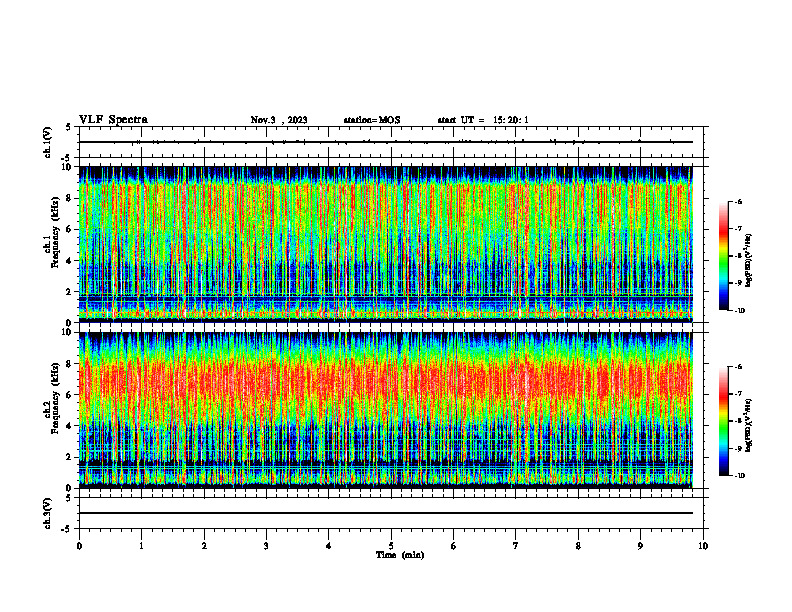The image size is (792, 612).
Task: Click the ch.3 voltage waveform trace
Action: tap(385, 513)
